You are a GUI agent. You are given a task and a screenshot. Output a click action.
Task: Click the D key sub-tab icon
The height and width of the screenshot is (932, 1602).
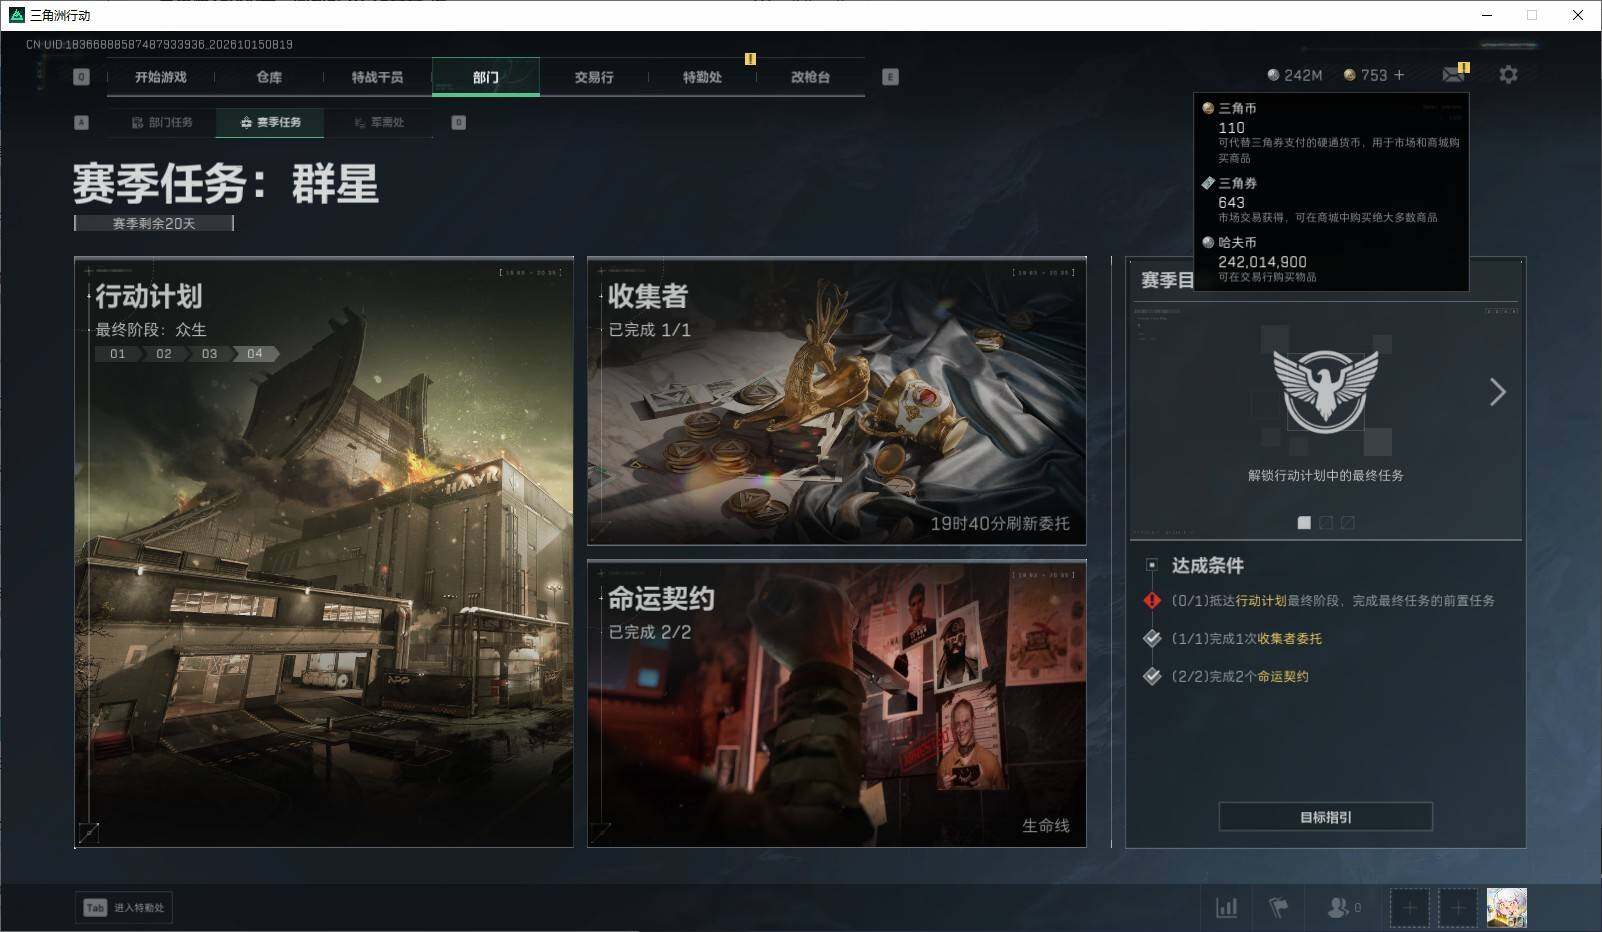point(458,123)
